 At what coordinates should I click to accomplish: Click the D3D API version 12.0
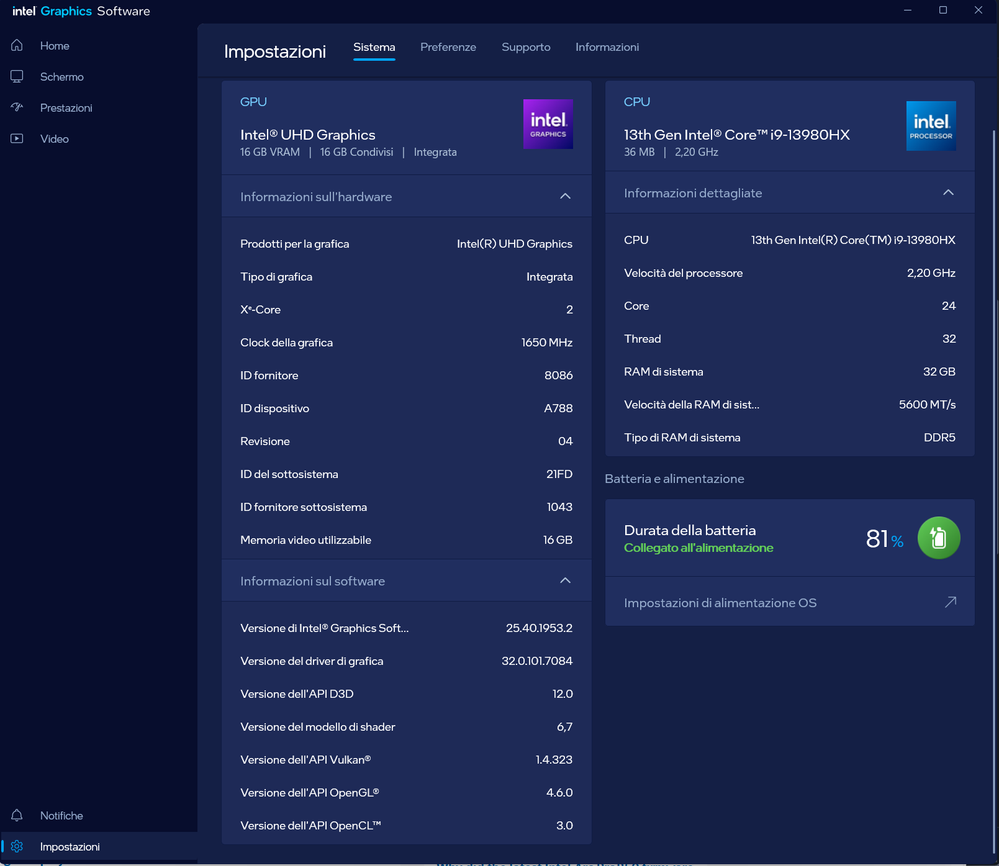tap(562, 694)
